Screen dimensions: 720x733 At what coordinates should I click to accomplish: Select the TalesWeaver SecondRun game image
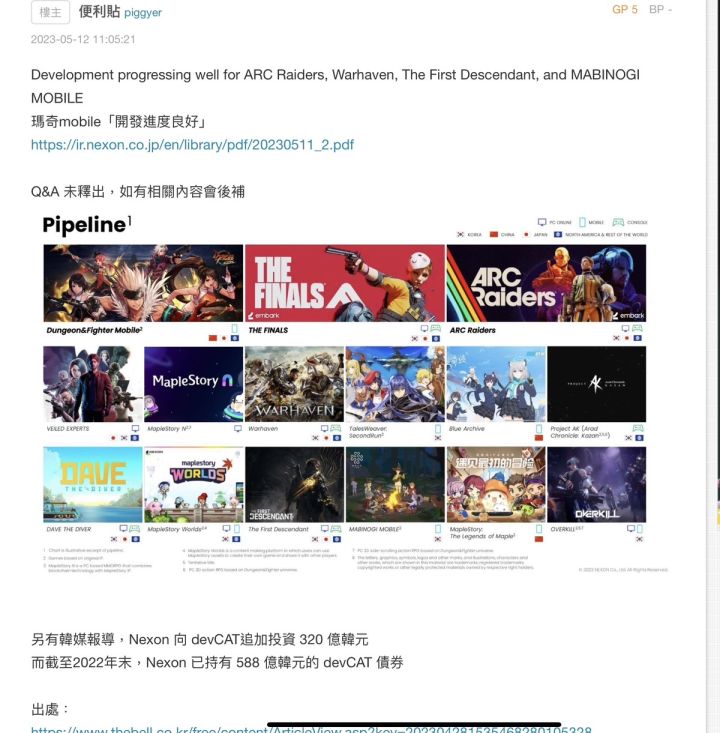click(x=395, y=384)
